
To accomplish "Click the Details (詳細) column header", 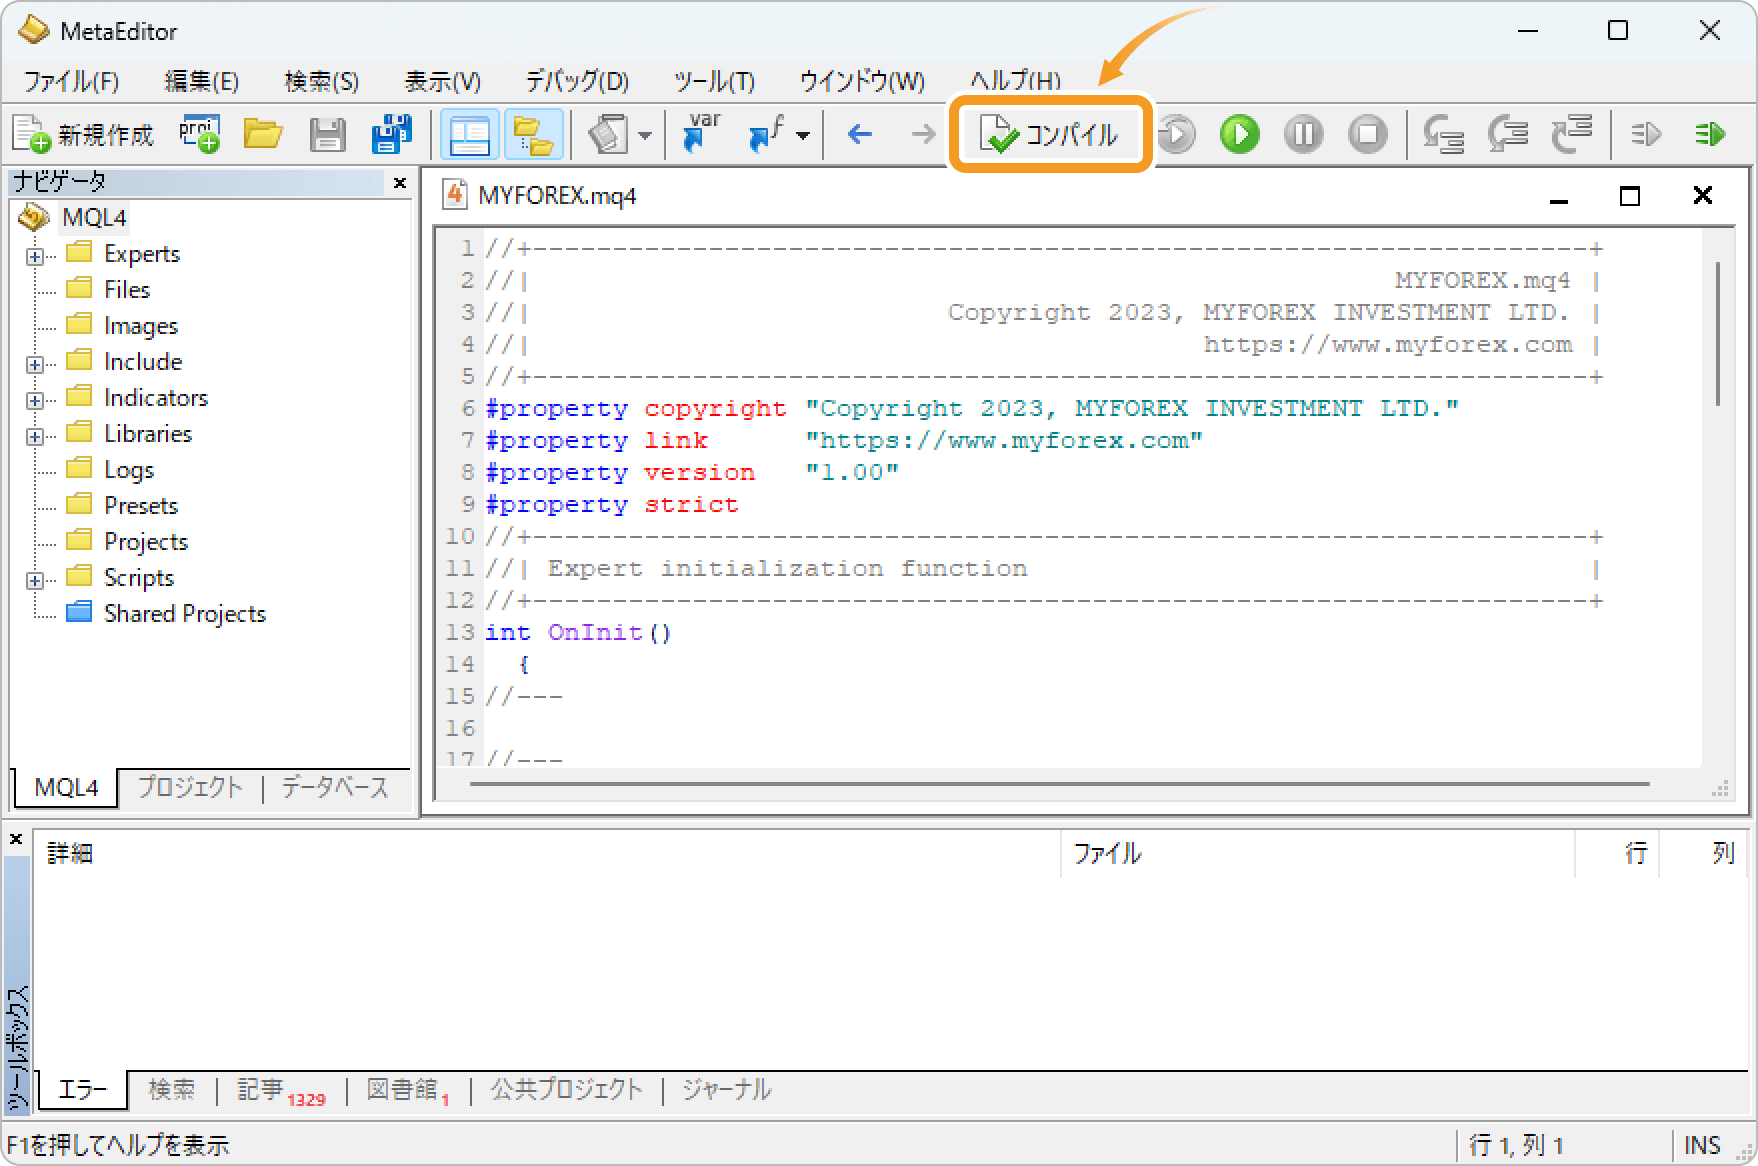I will (547, 853).
